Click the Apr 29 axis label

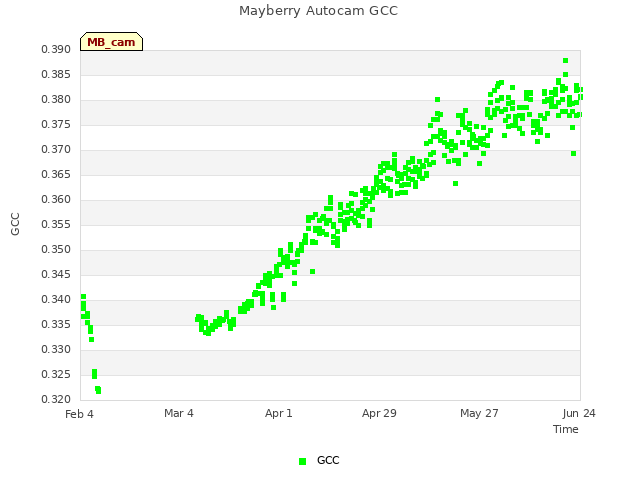tap(379, 413)
